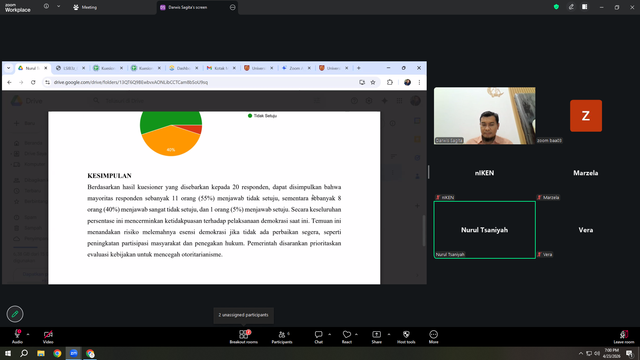Open Zoom from the taskbar
This screenshot has width=640, height=360.
pyautogui.click(x=73, y=353)
